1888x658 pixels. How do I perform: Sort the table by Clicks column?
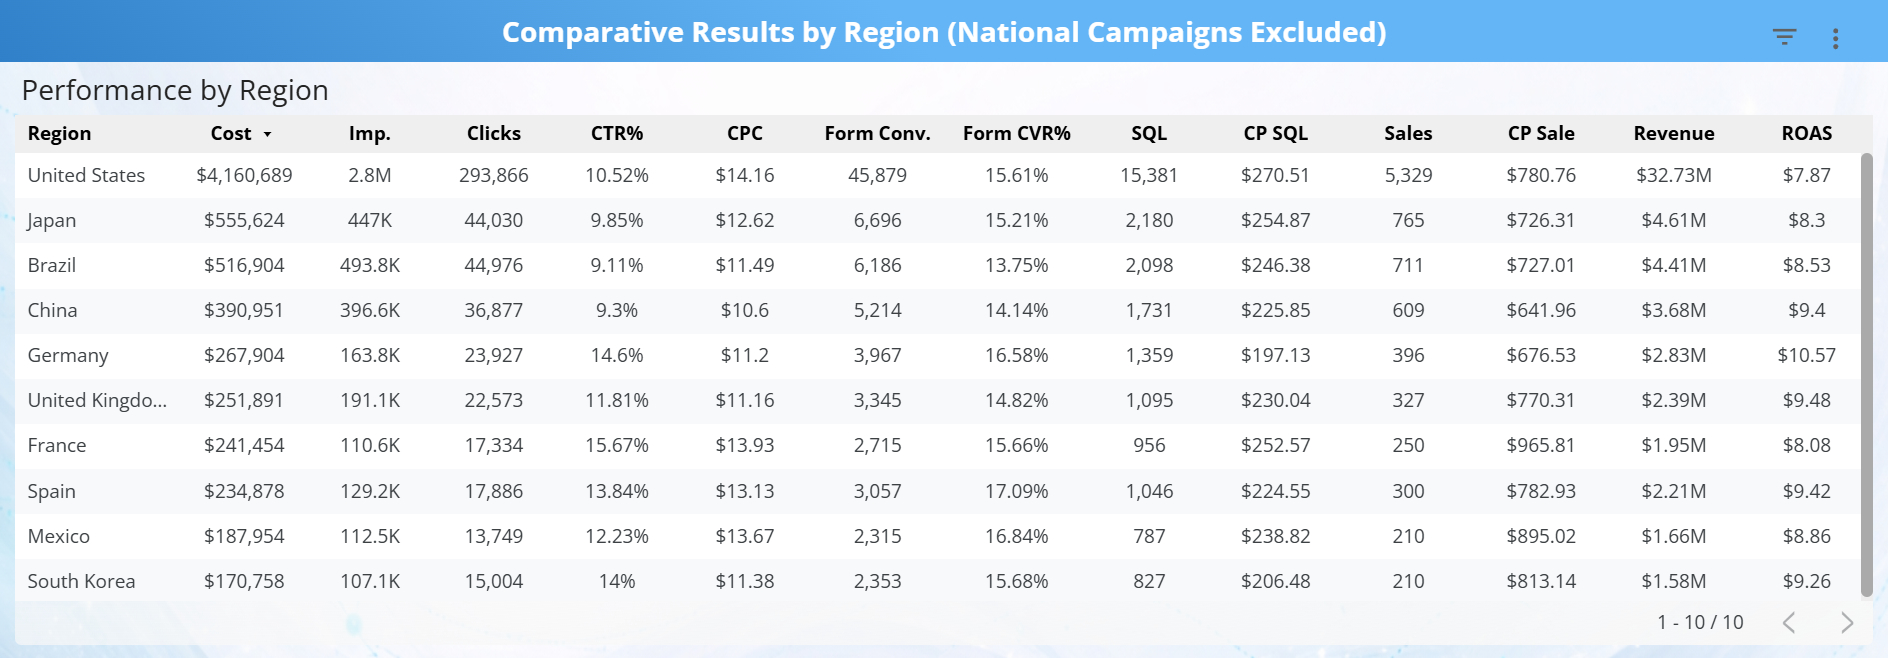(493, 133)
